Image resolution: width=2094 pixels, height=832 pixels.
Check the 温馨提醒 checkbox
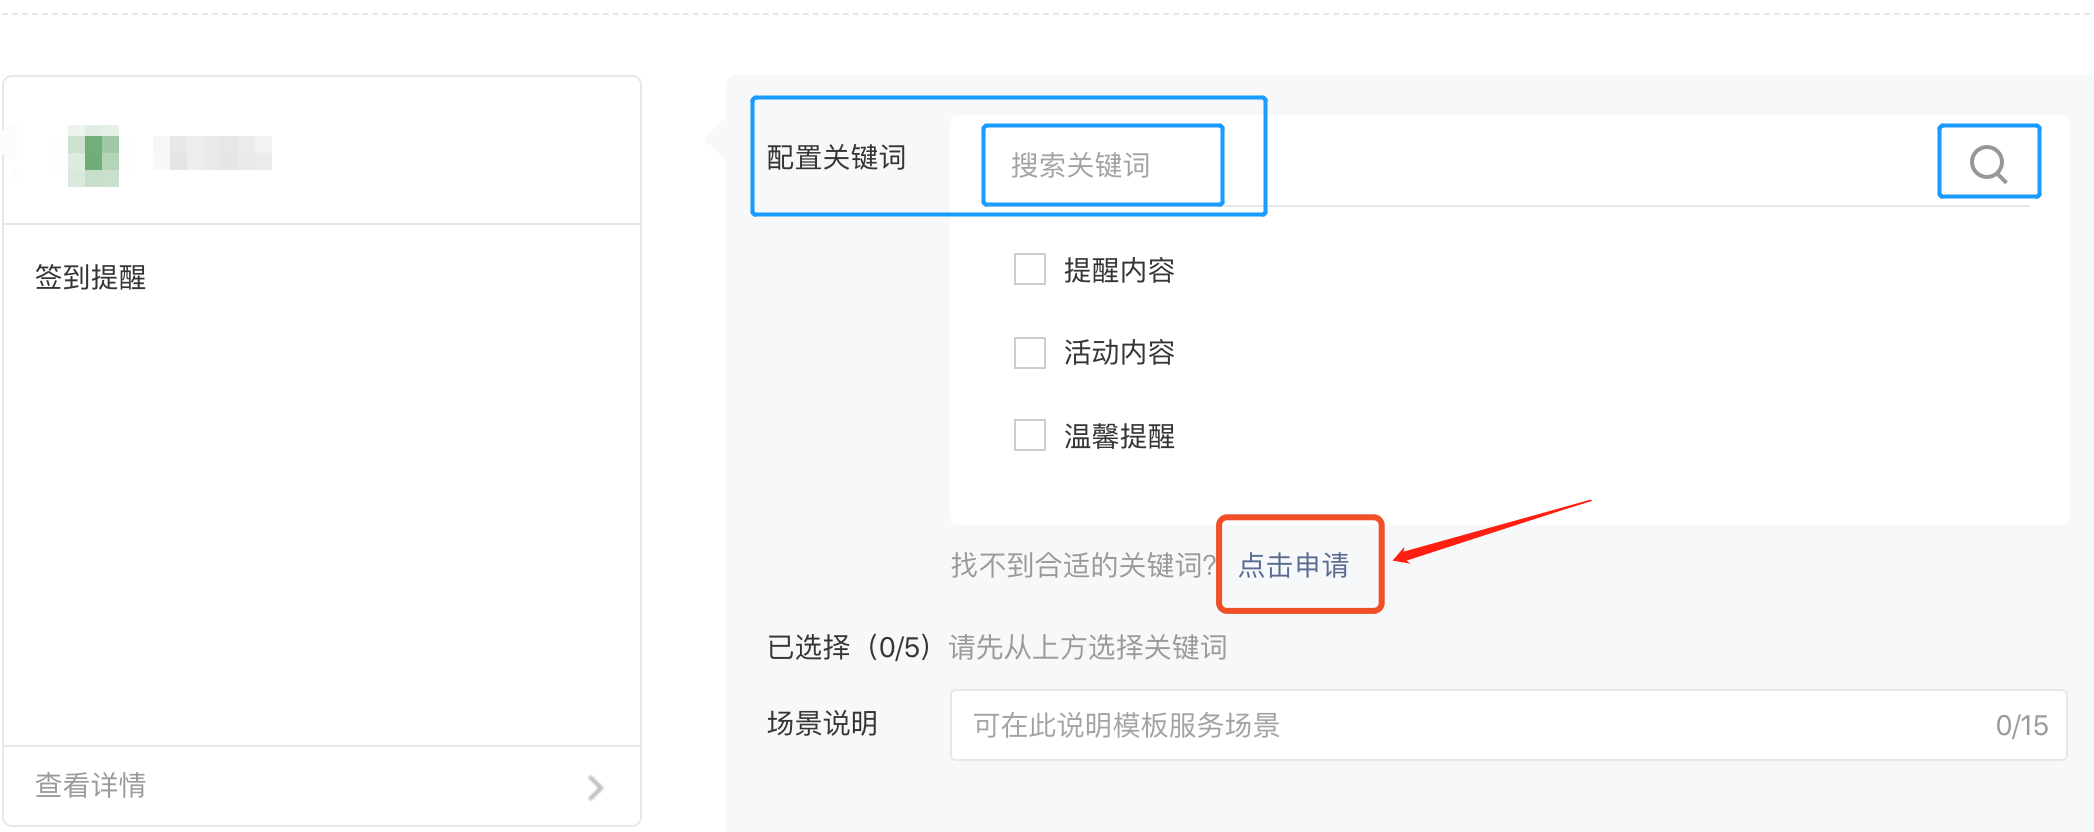(x=1029, y=435)
